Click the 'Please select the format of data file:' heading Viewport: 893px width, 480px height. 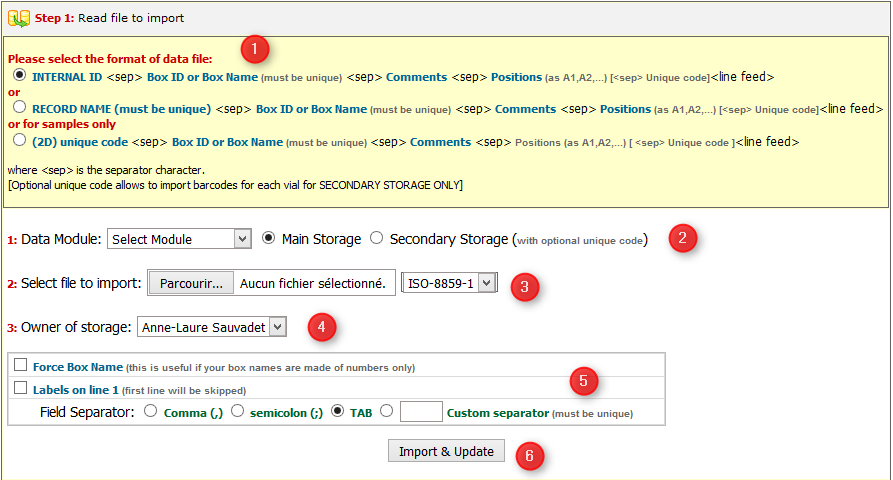click(110, 59)
